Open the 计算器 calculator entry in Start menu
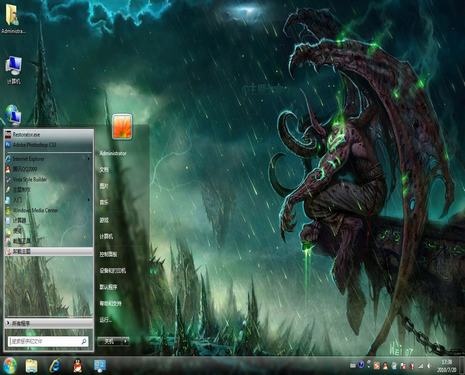Screen dimensions: 465x375 click(49, 221)
